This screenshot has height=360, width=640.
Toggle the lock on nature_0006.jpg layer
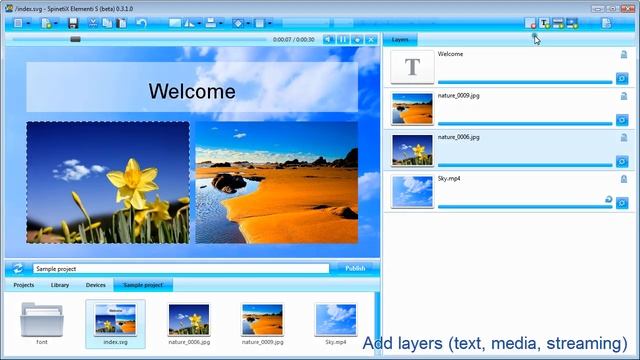click(624, 138)
